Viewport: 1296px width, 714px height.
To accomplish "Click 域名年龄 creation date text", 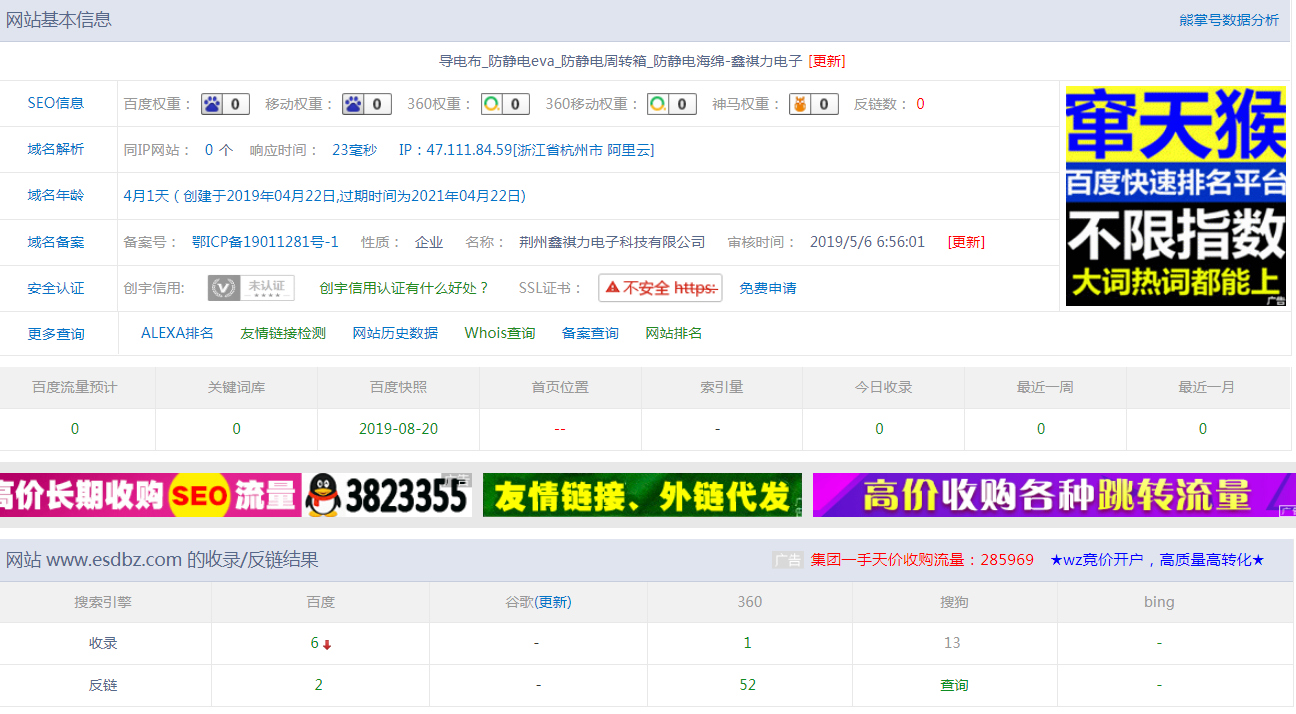I will [324, 196].
